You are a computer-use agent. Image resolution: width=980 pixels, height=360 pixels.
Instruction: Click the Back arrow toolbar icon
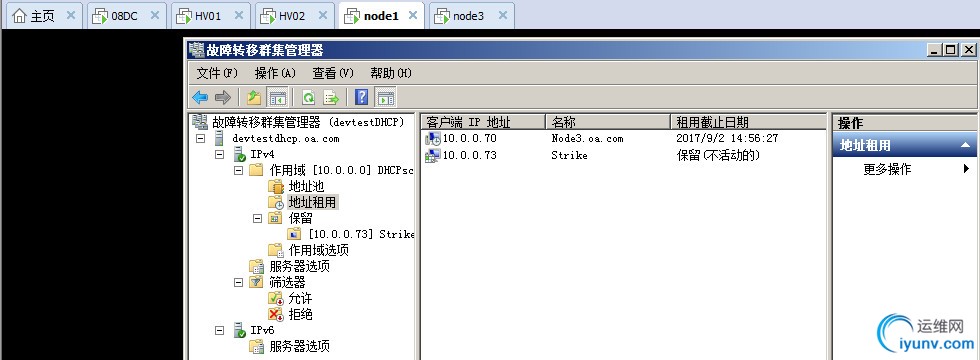[200, 98]
